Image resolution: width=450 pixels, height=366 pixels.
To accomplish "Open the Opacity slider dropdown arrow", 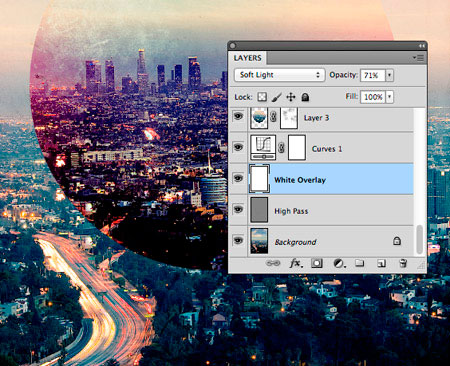I will point(389,75).
